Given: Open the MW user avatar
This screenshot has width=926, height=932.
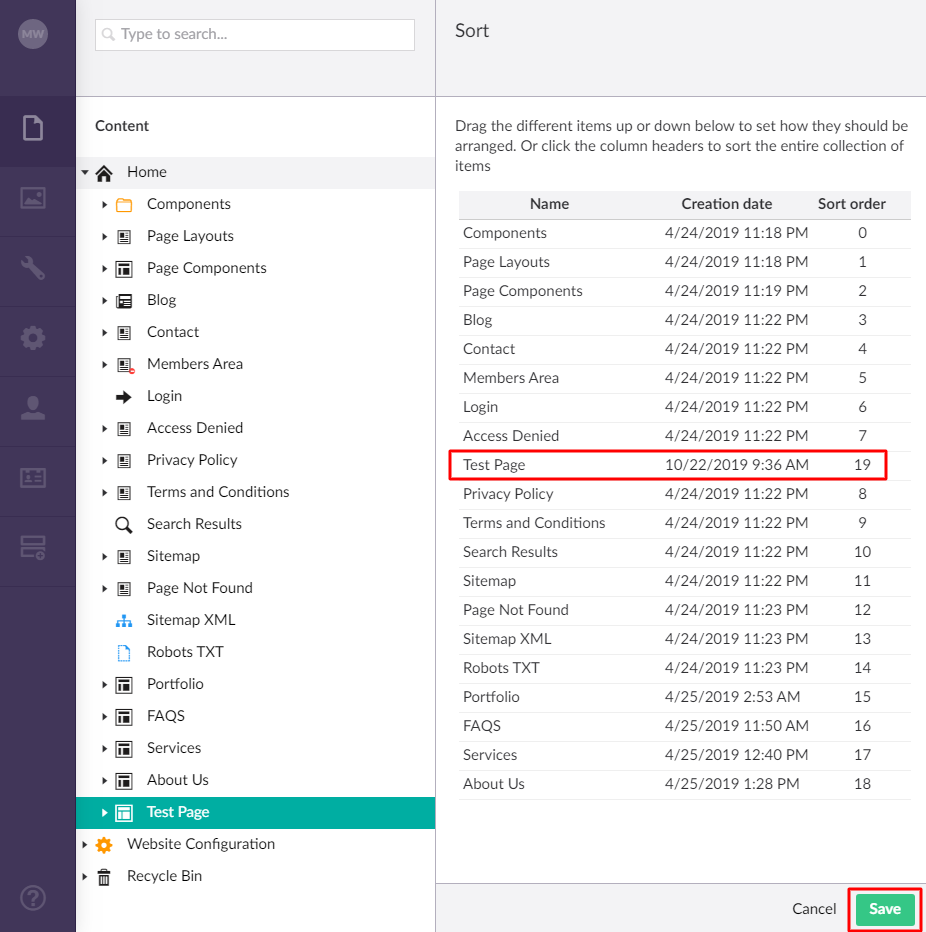Looking at the screenshot, I should coord(33,34).
